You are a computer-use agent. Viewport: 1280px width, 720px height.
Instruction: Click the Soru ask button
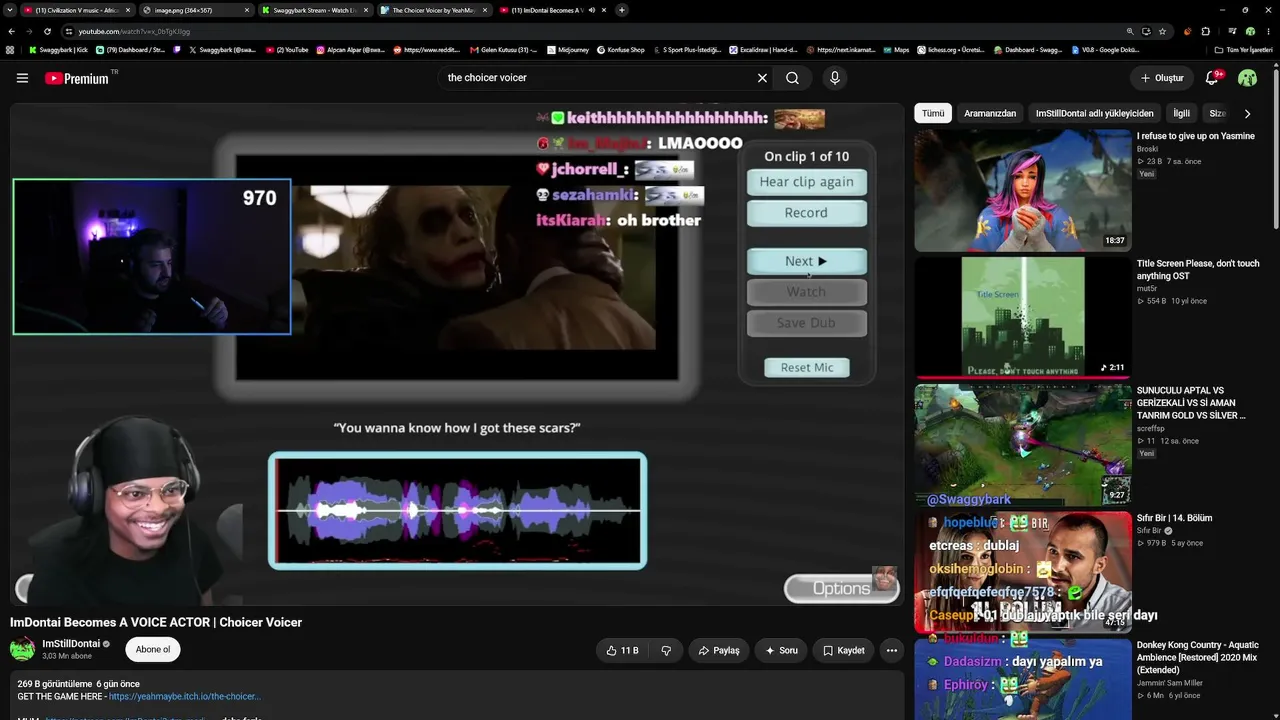click(x=781, y=650)
